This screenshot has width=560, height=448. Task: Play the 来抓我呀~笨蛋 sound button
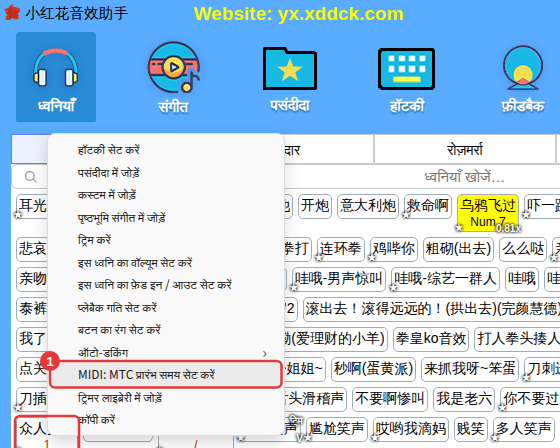[x=469, y=369]
